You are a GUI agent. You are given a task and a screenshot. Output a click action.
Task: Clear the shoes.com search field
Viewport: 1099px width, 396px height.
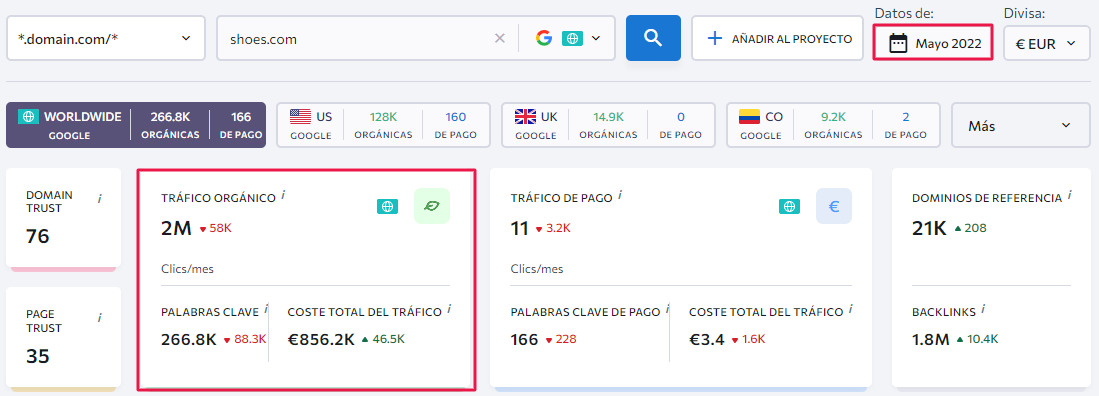point(500,39)
